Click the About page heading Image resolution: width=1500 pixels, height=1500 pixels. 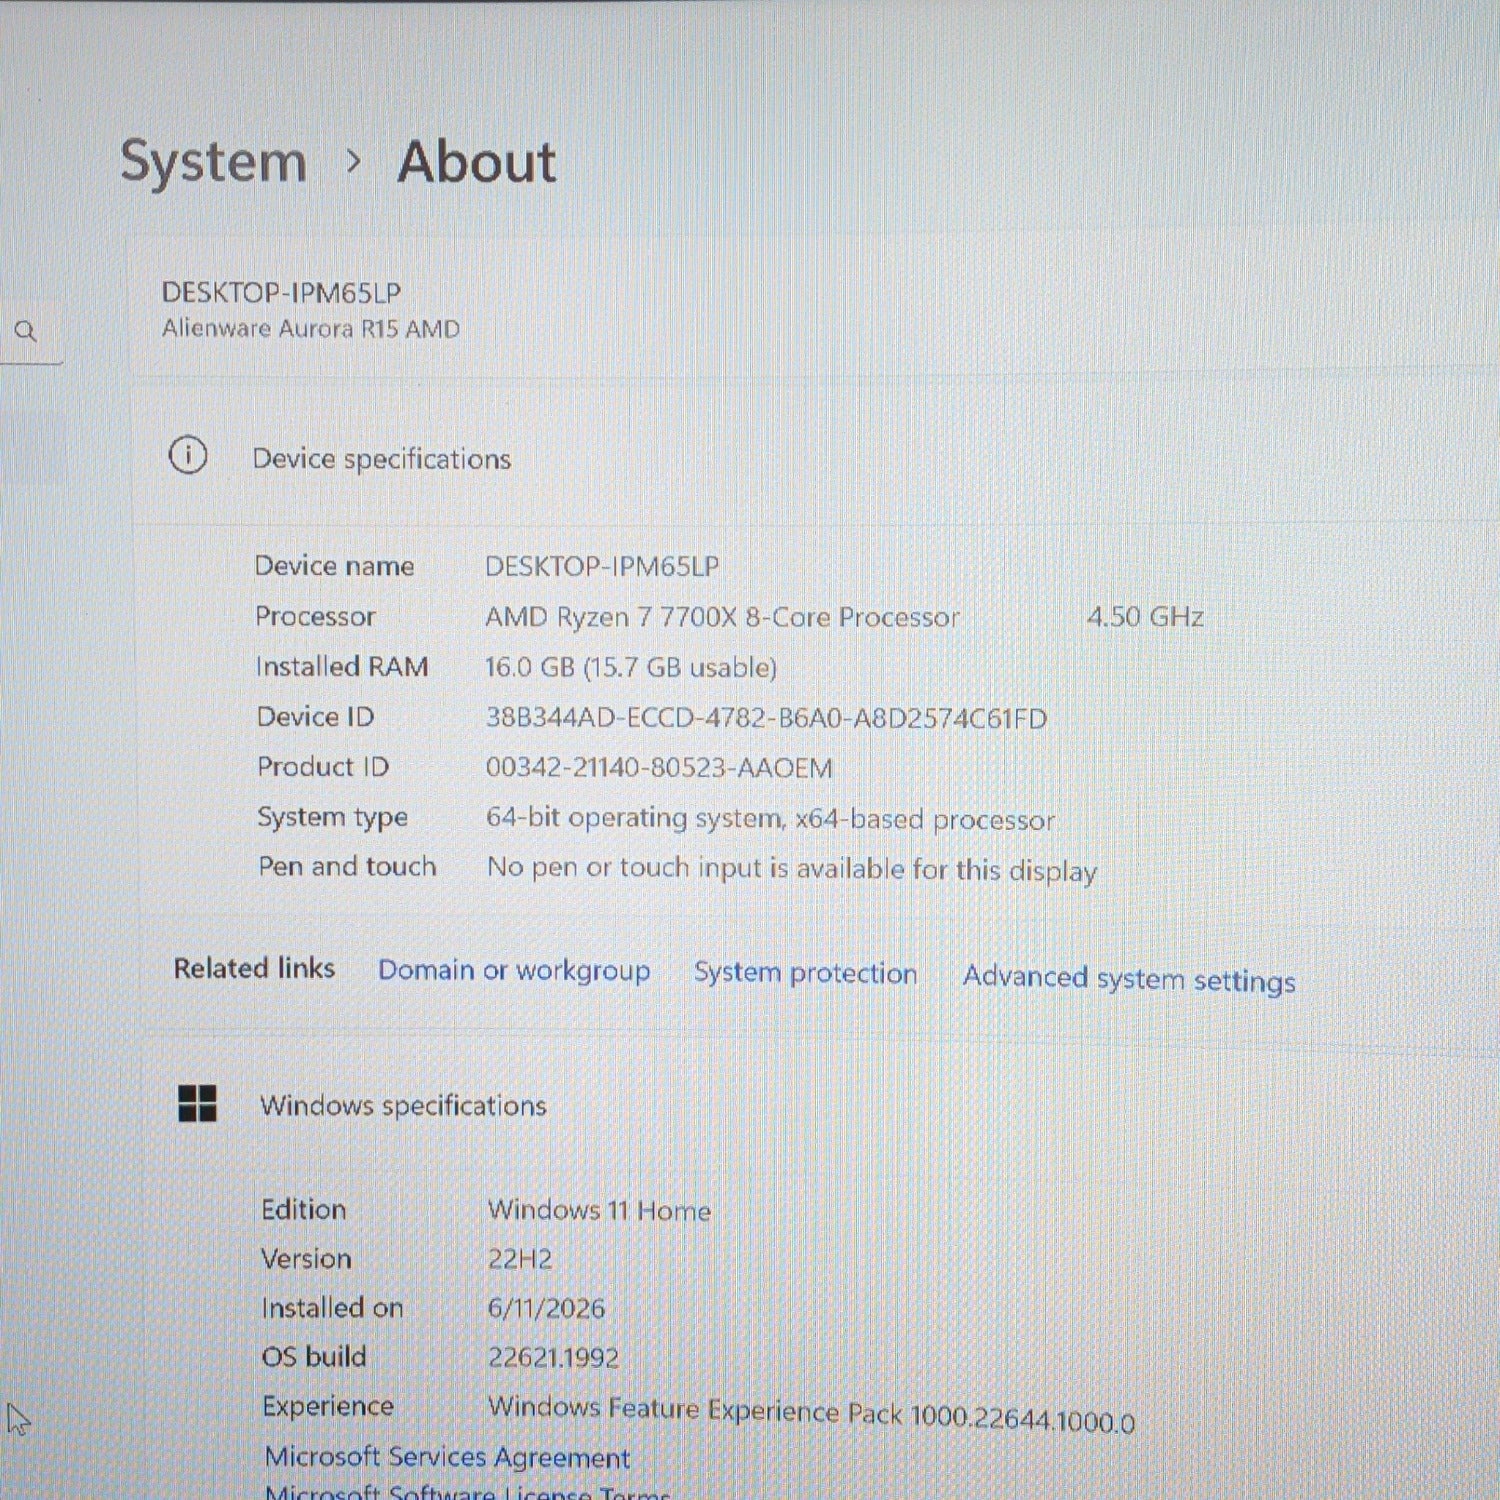click(x=477, y=162)
